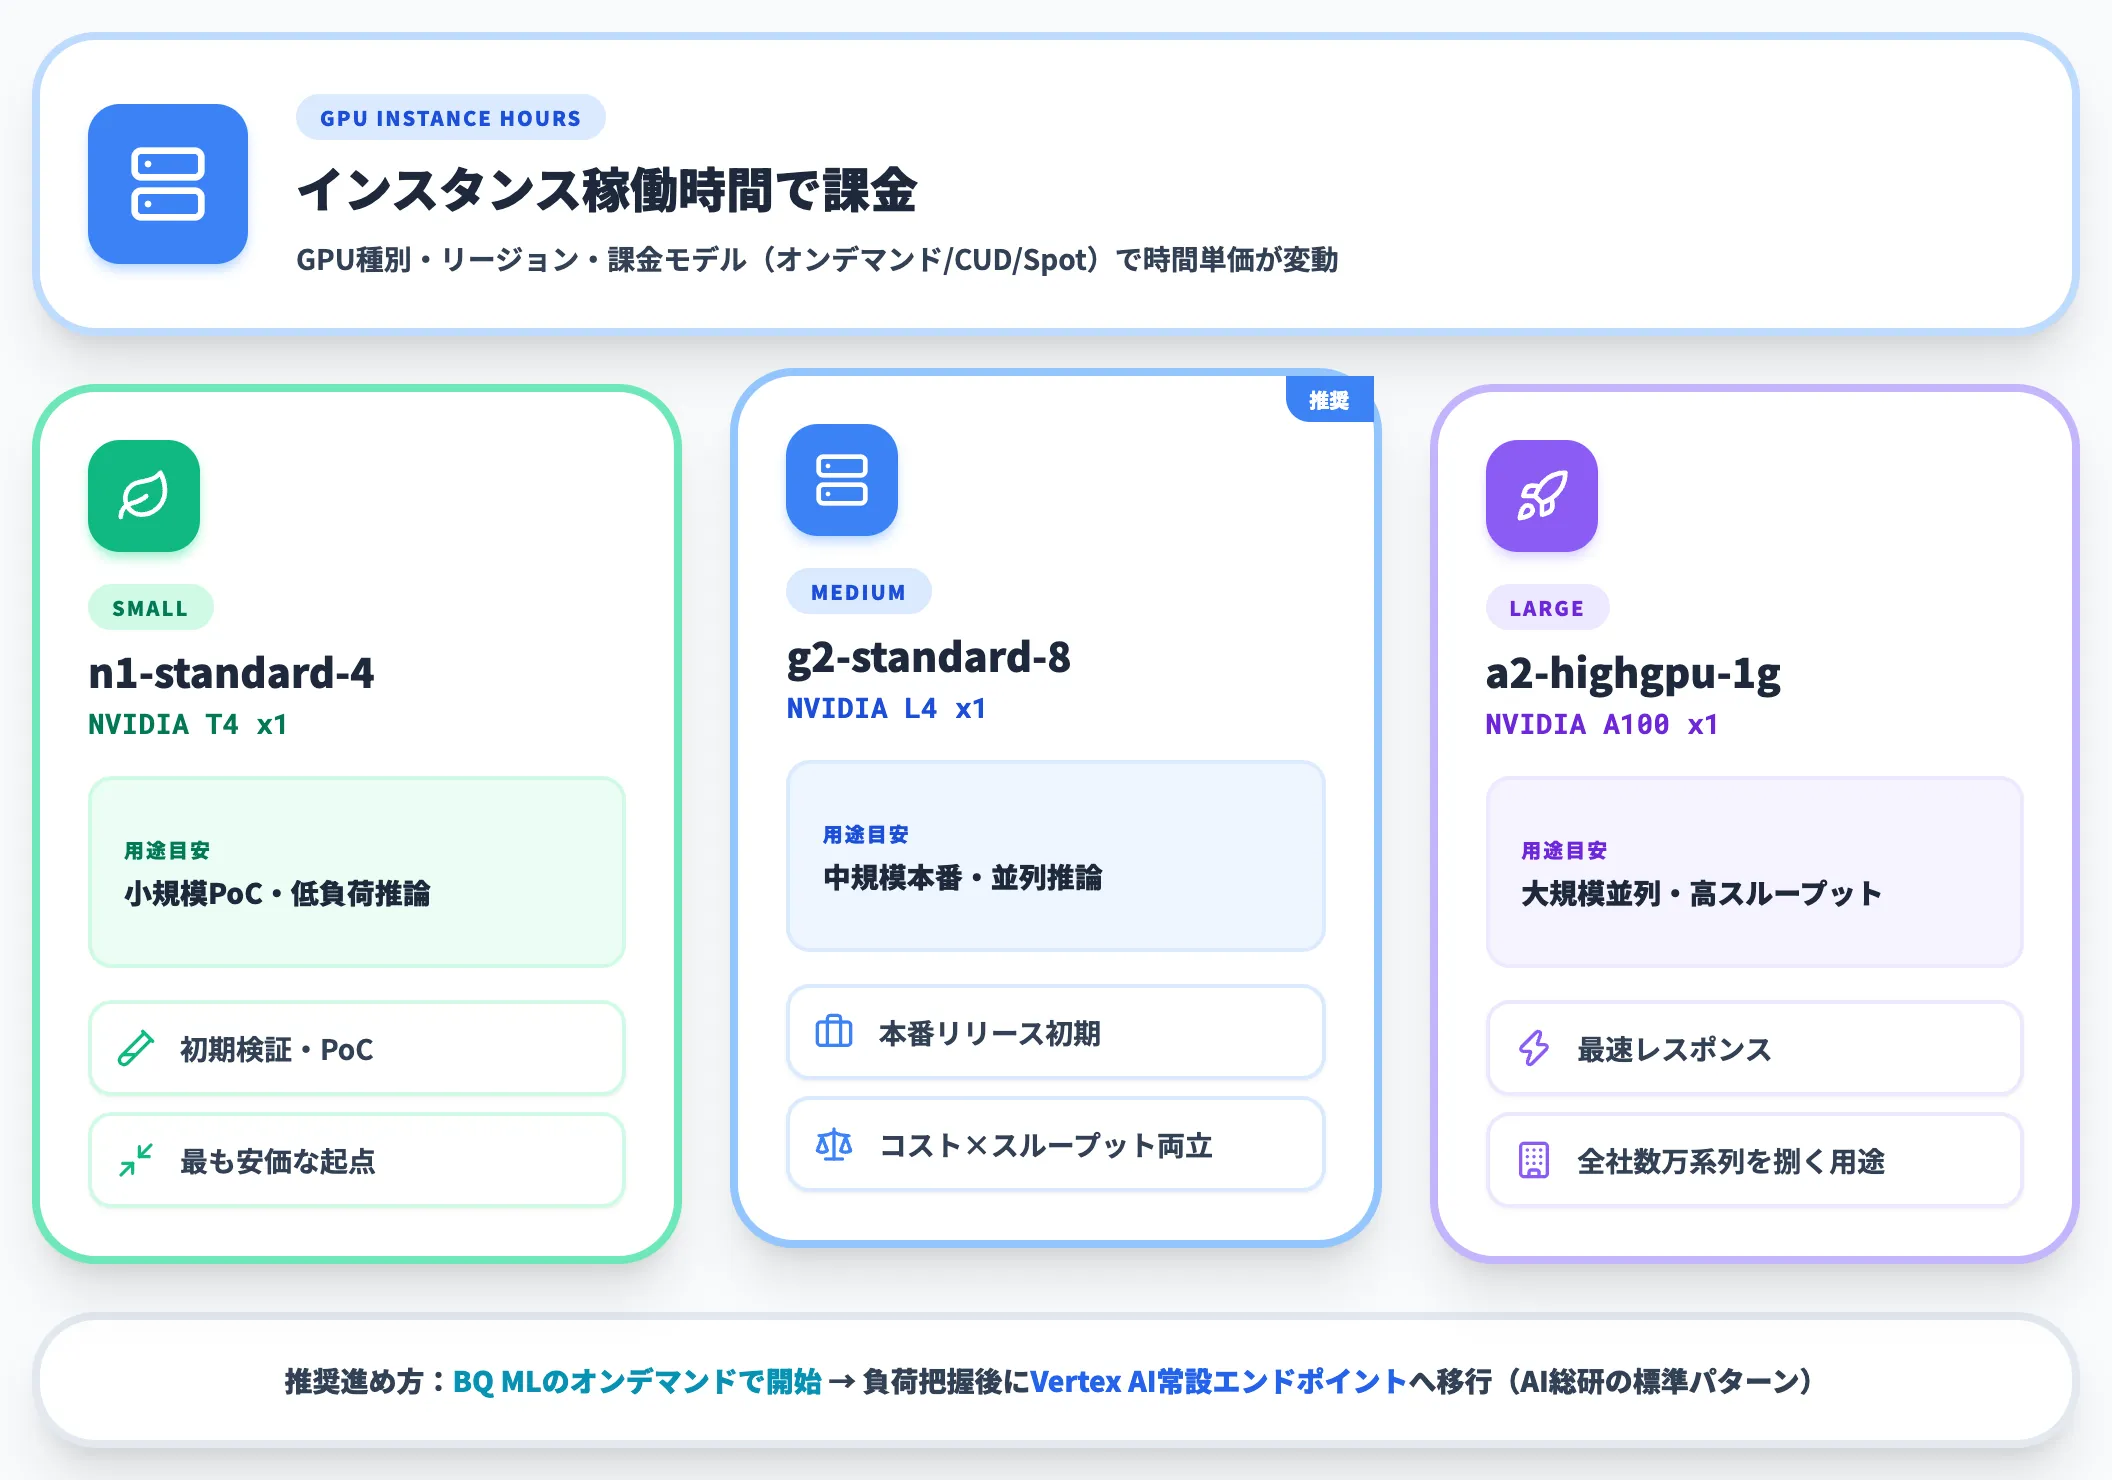The image size is (2112, 1480).
Task: Click the green leaf icon on the Small card
Action: coord(144,496)
